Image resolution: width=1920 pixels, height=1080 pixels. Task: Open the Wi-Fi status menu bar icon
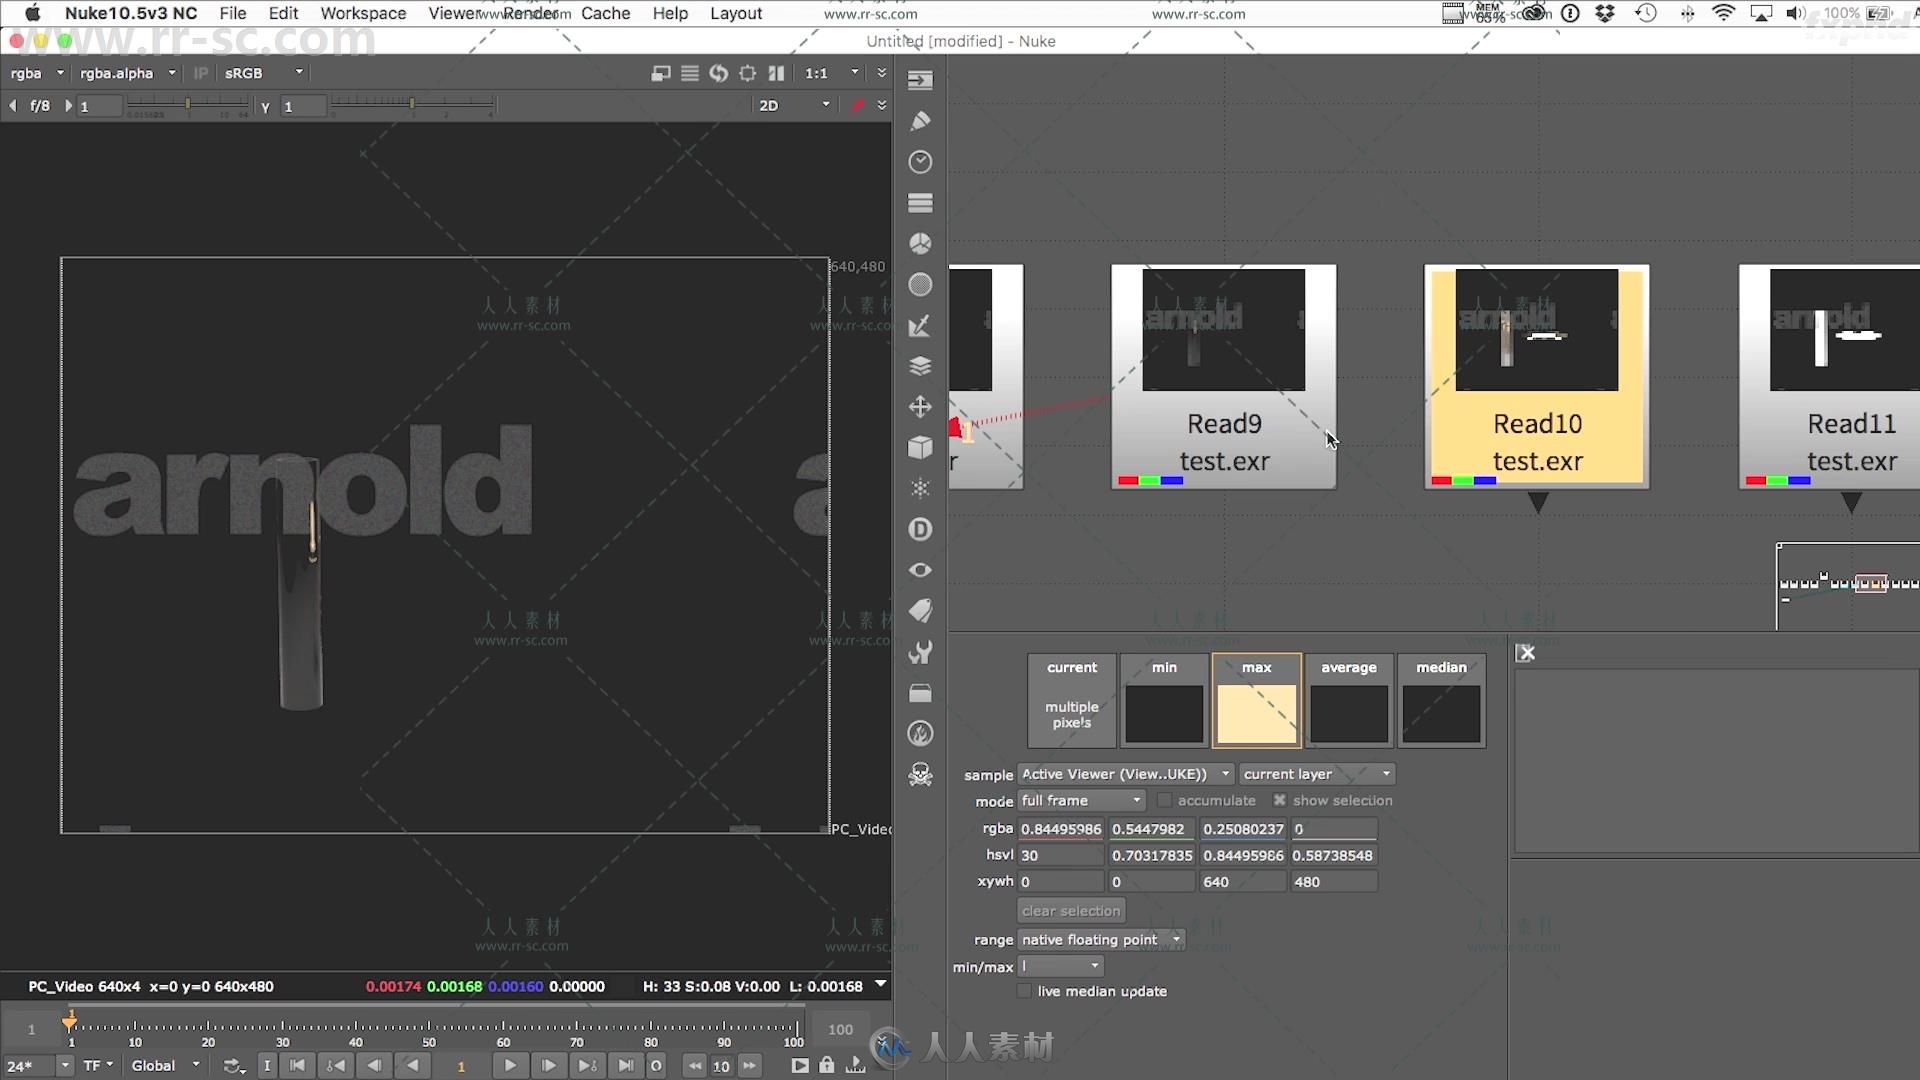point(1723,13)
